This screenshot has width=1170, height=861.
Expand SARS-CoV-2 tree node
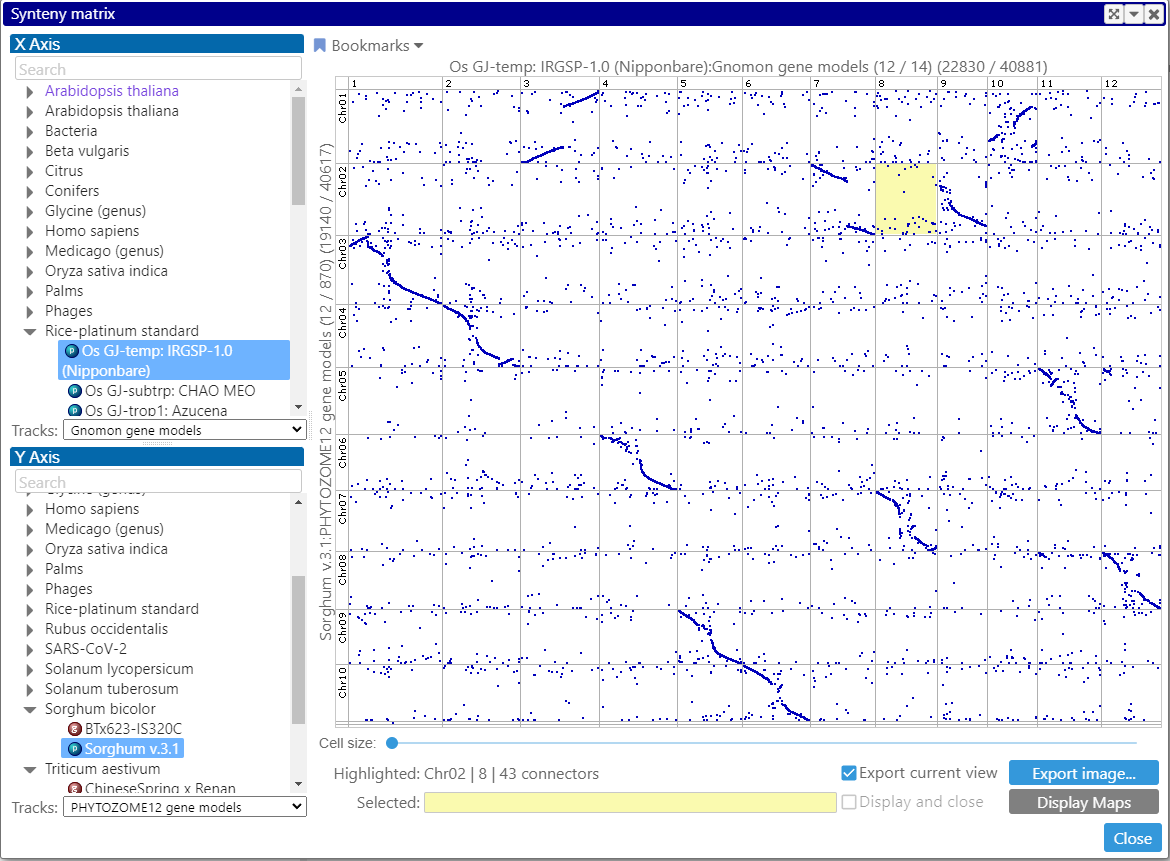tap(30, 650)
